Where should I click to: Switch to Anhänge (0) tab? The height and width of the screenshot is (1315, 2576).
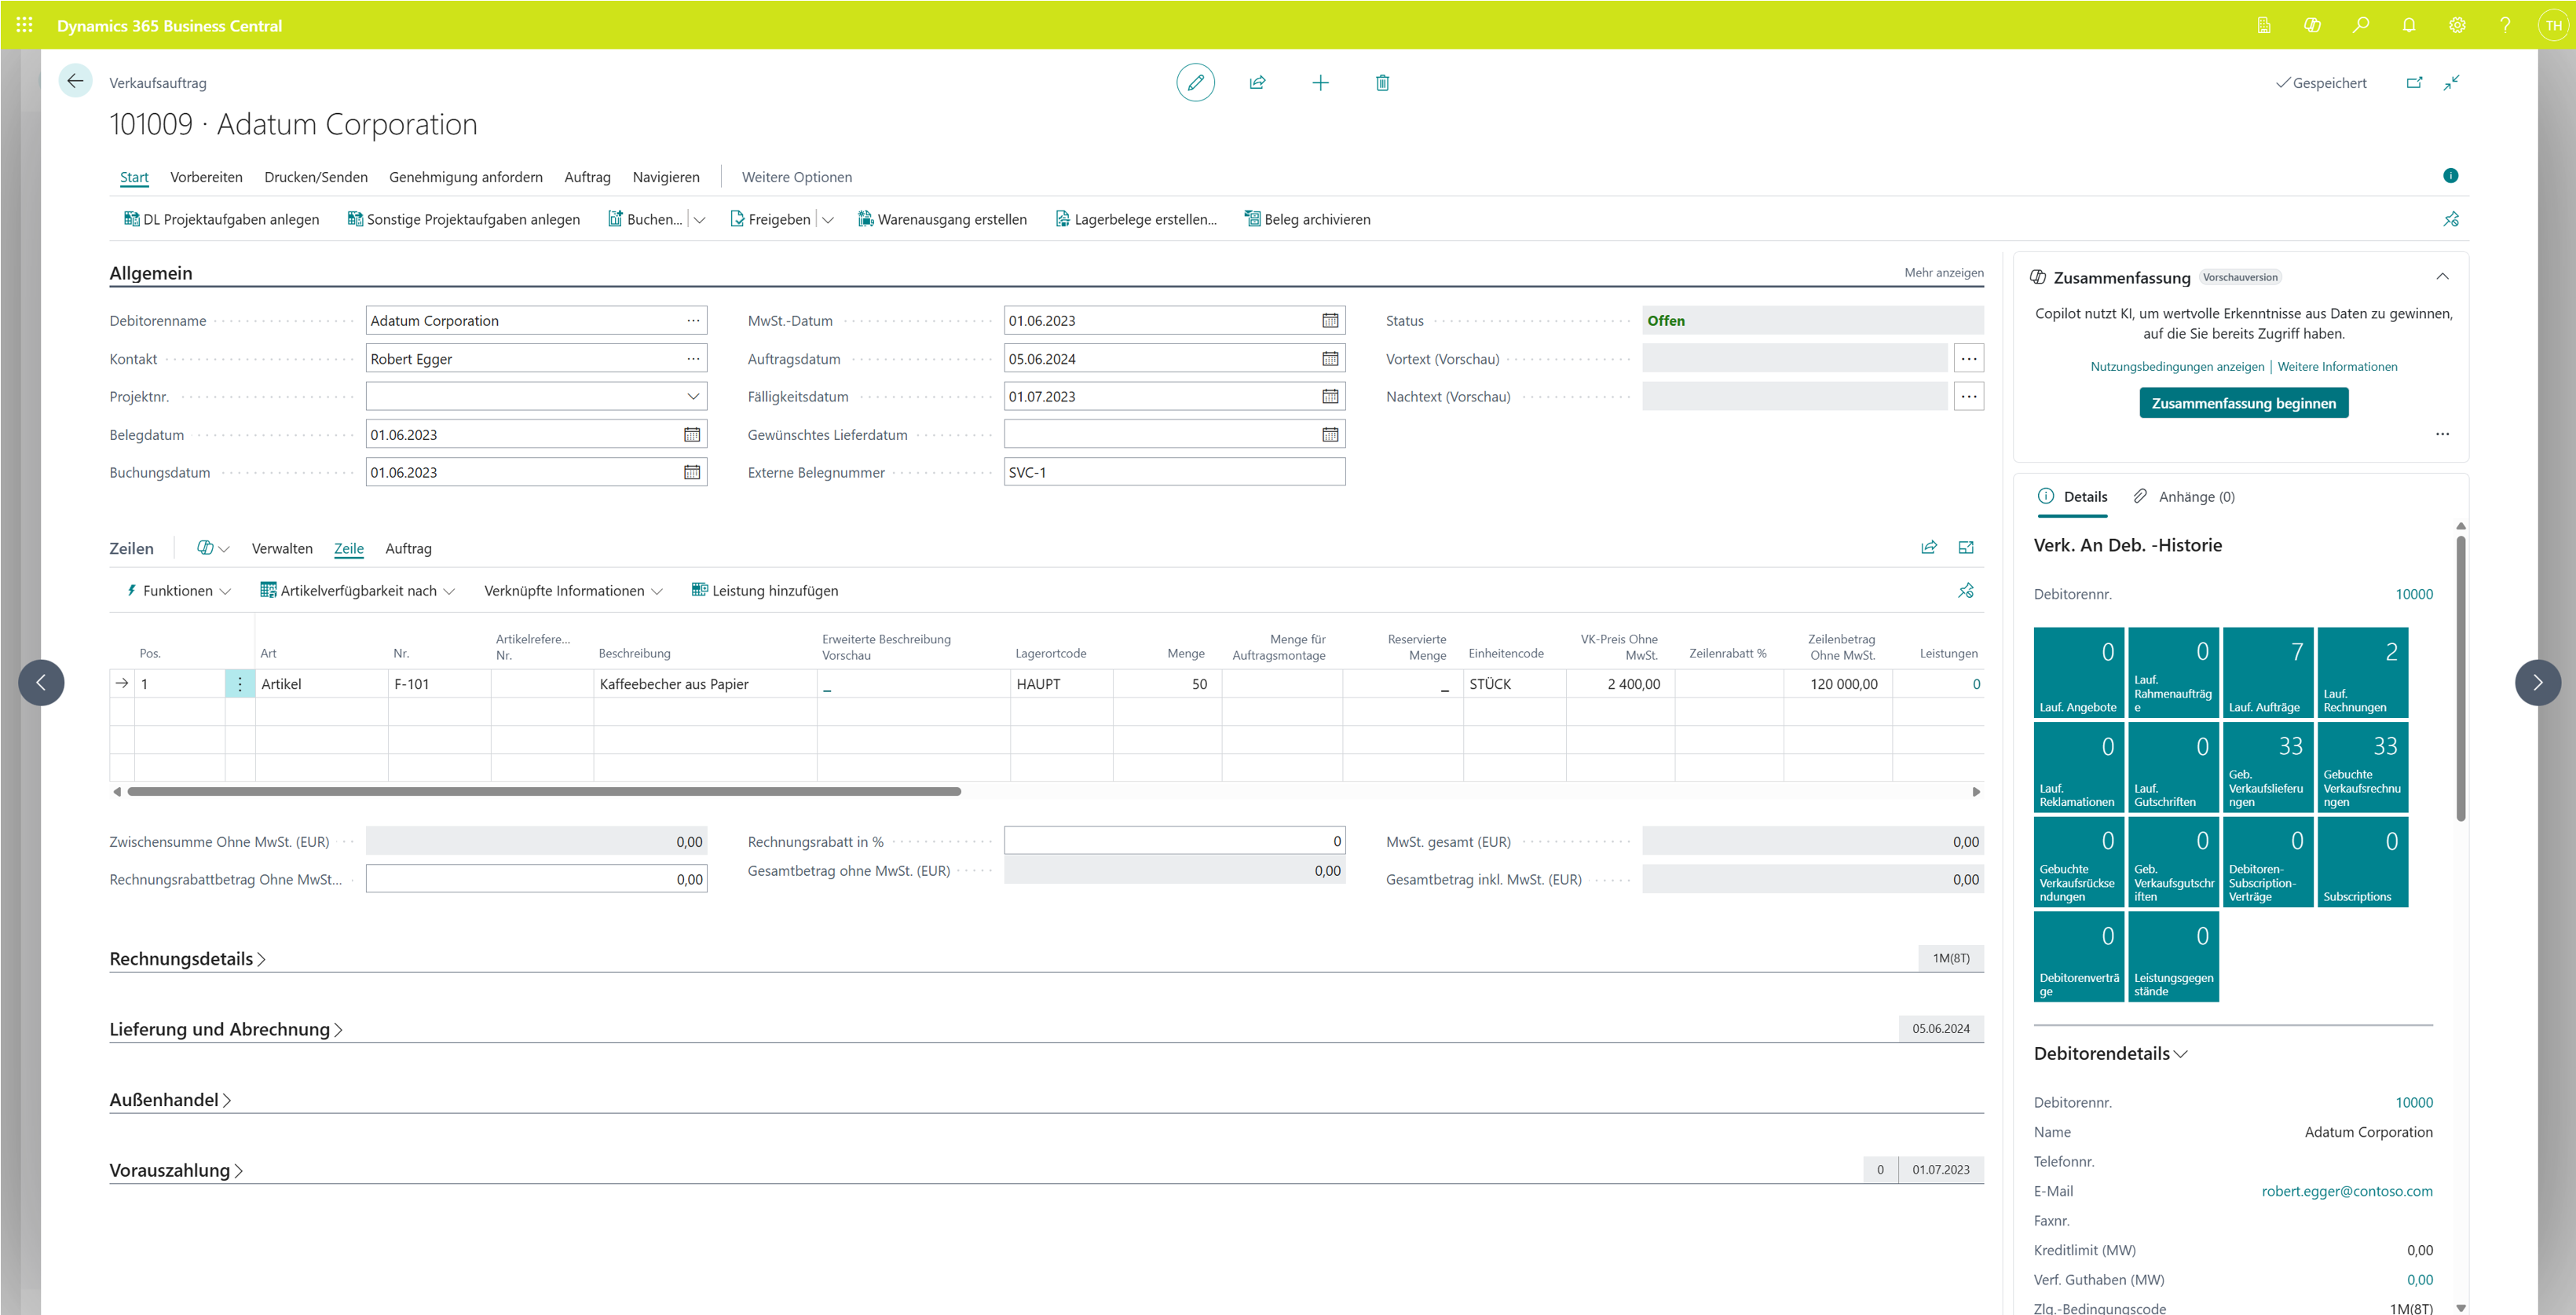[x=2184, y=497]
